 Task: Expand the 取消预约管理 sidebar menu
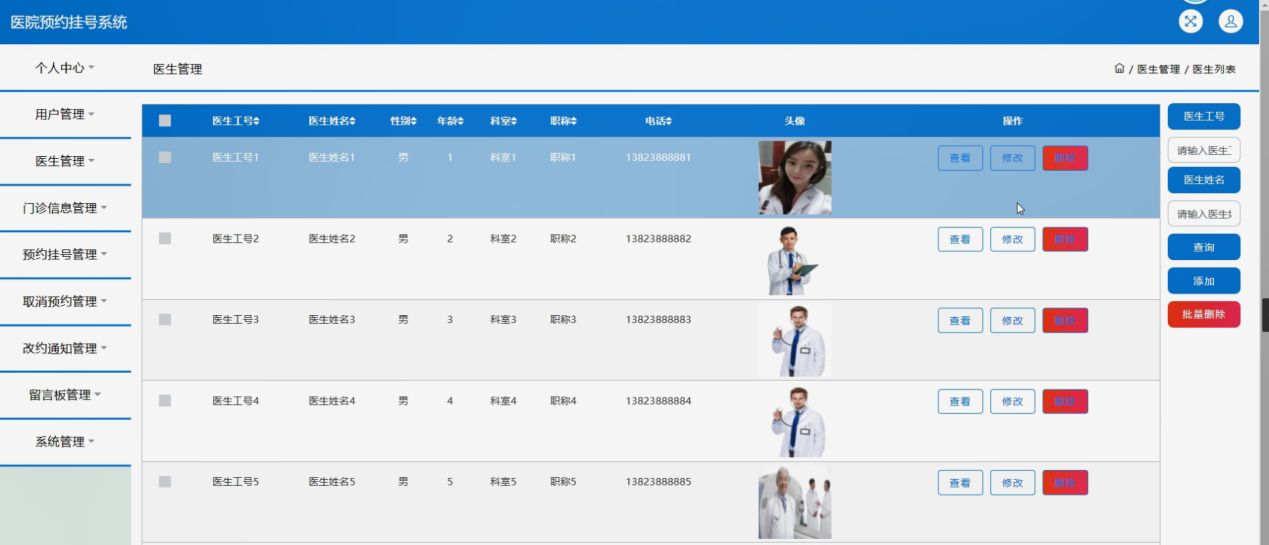click(65, 301)
